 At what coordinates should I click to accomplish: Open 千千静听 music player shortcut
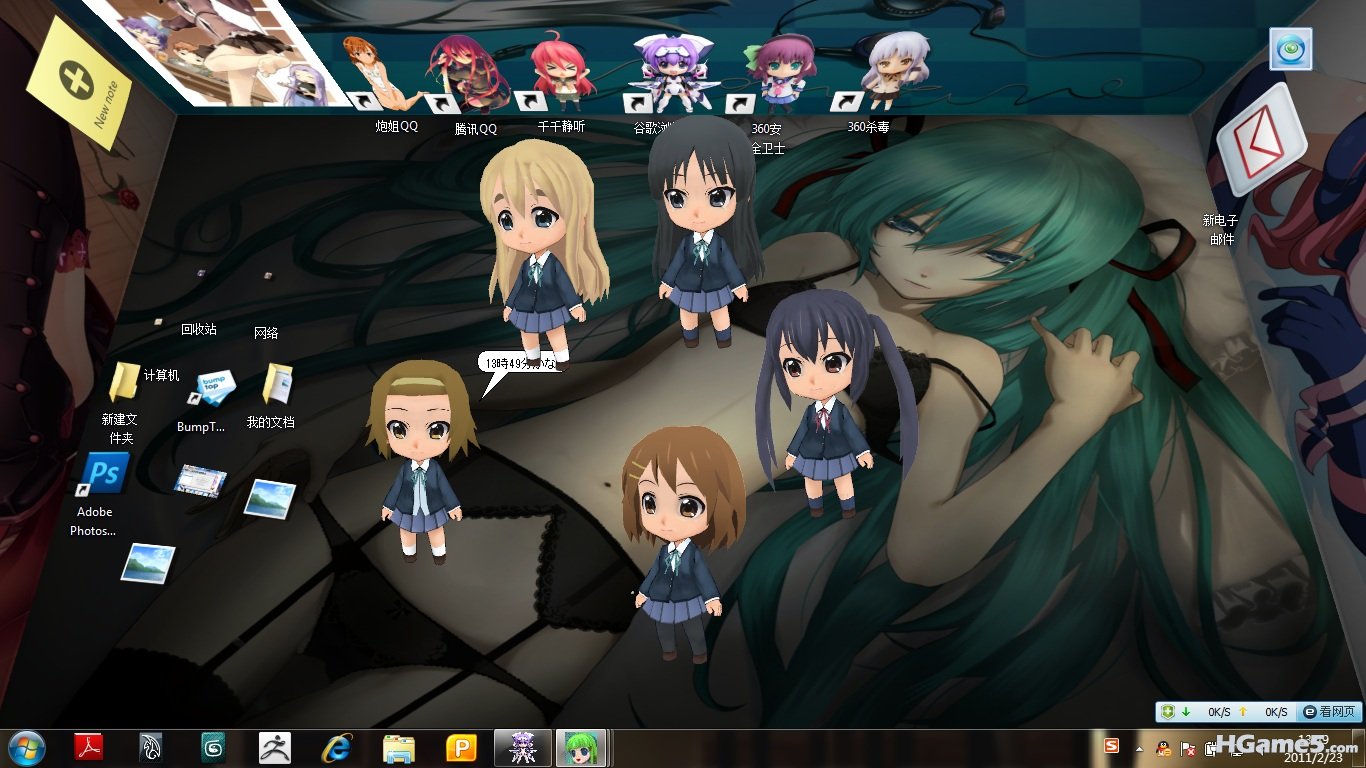(x=559, y=72)
